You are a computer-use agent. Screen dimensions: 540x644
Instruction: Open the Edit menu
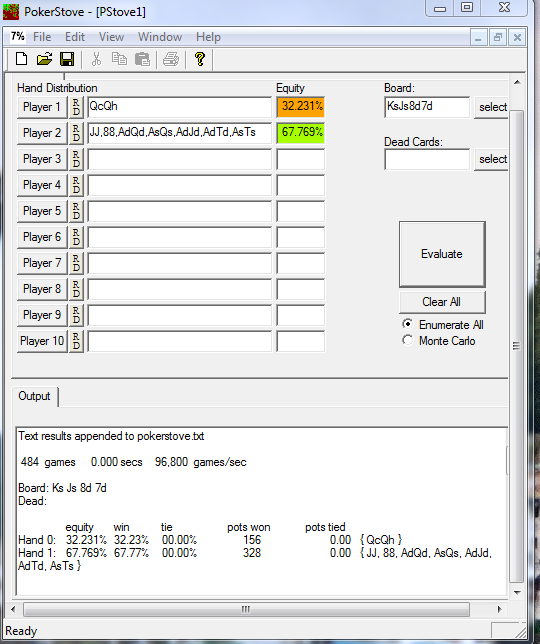click(75, 37)
